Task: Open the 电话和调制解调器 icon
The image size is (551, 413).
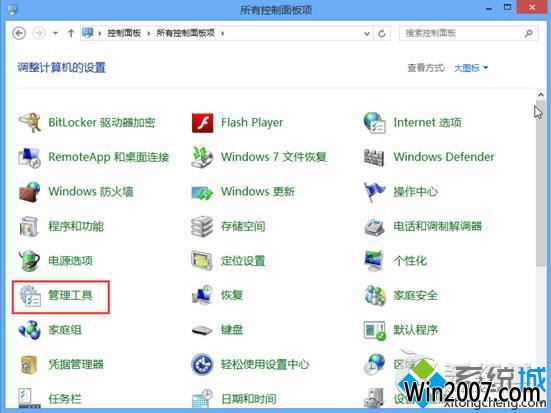Action: [x=374, y=227]
